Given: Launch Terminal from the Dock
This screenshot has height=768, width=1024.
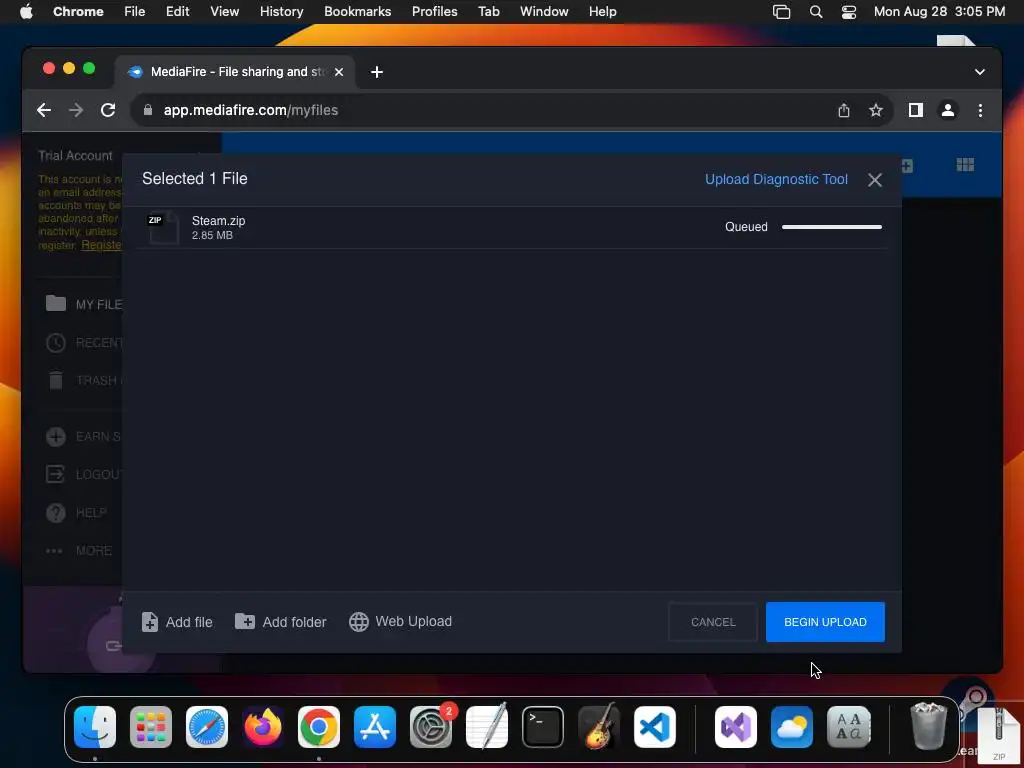Looking at the screenshot, I should point(543,727).
